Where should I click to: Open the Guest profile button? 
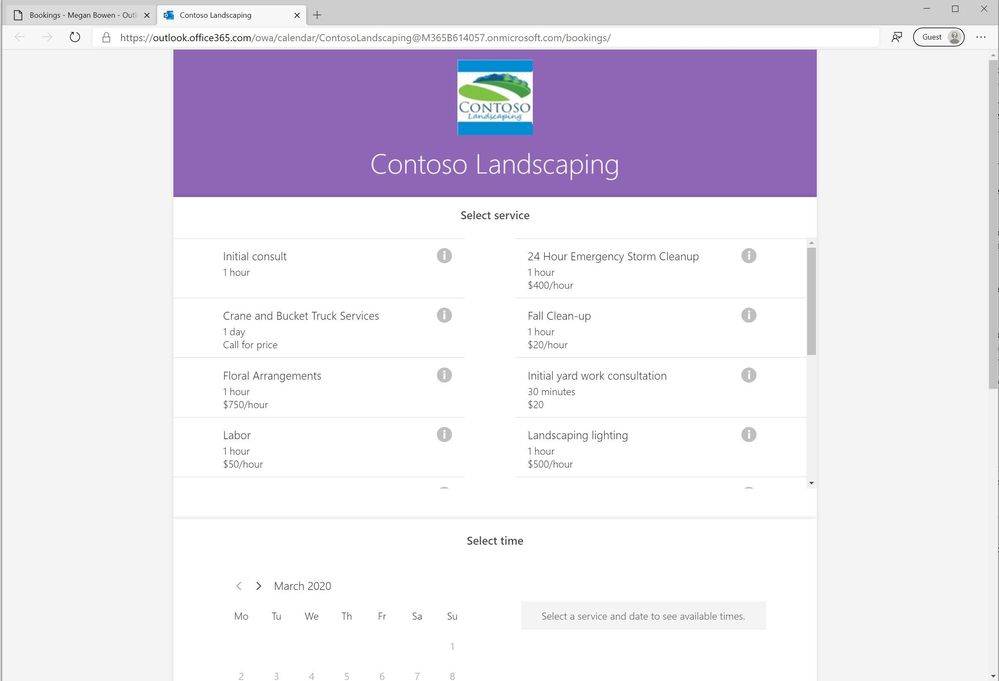point(938,37)
